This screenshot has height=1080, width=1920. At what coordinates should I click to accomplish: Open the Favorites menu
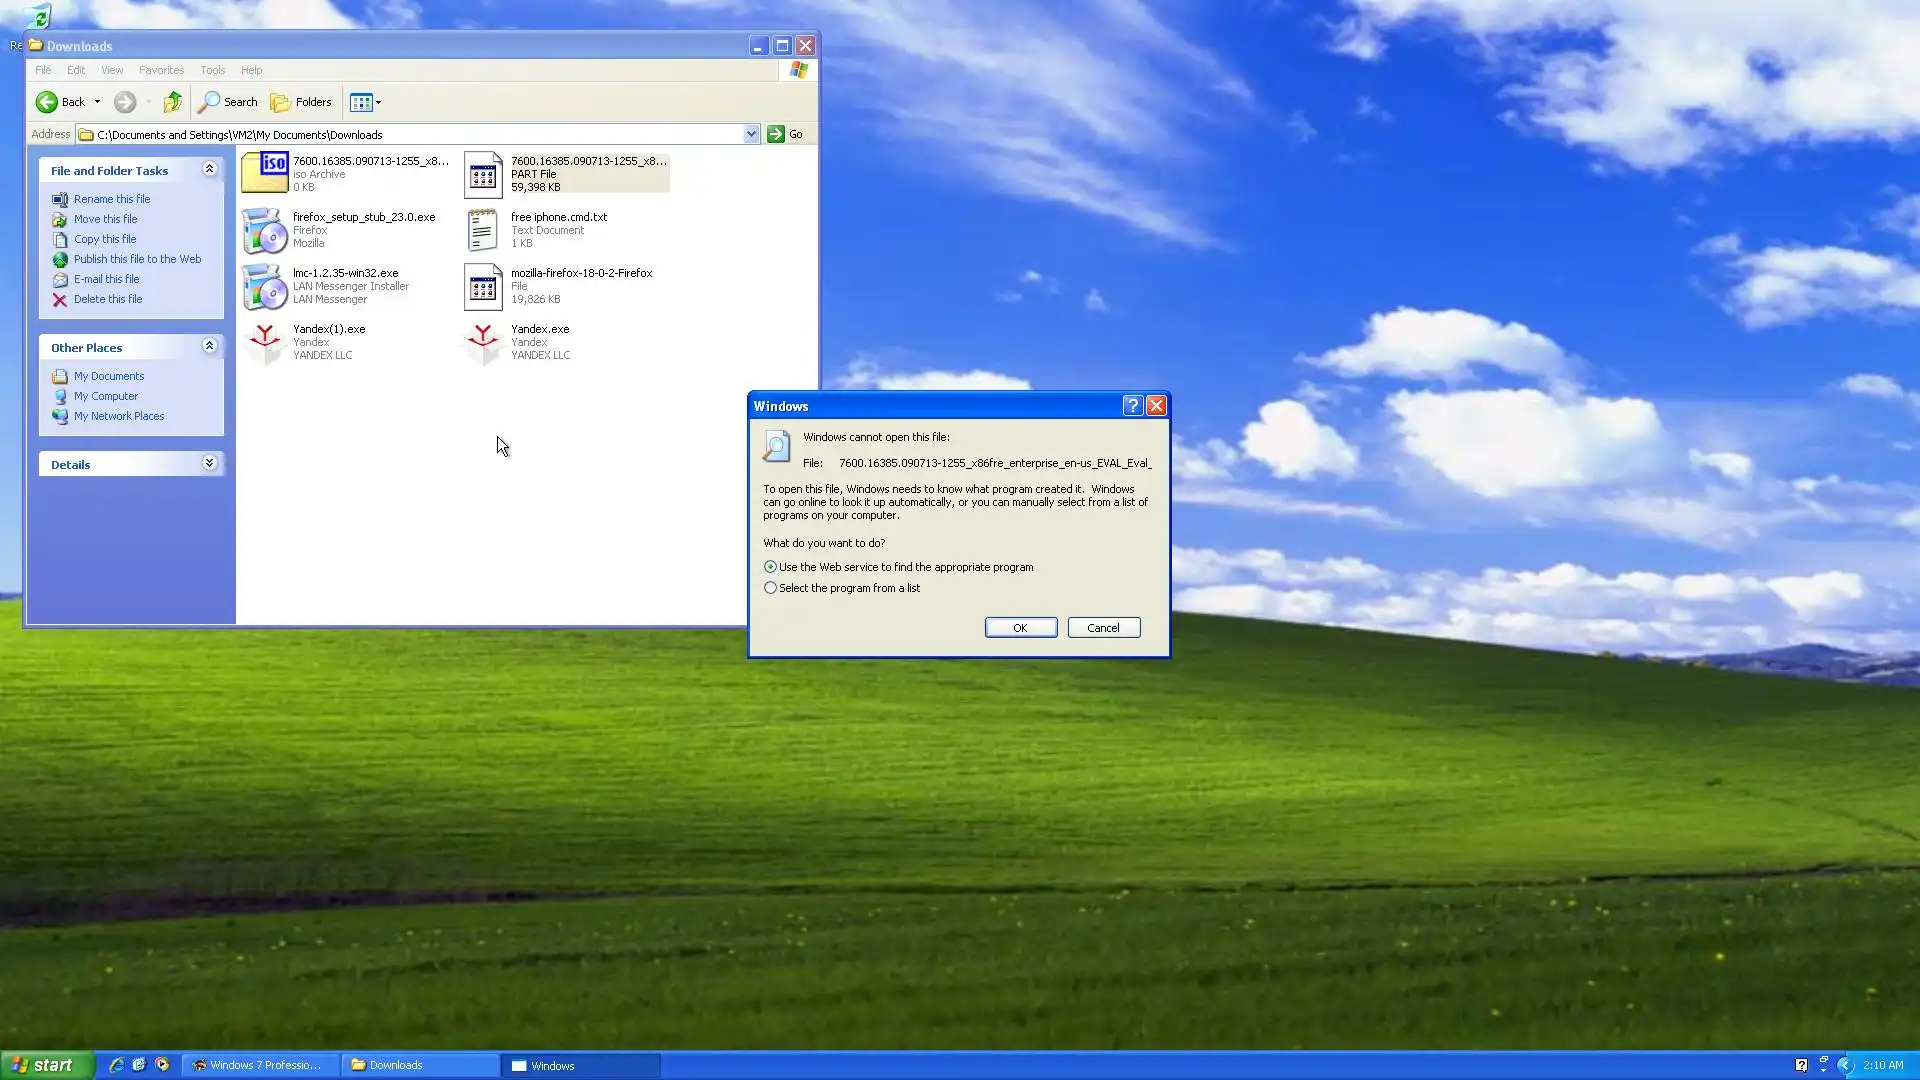pyautogui.click(x=161, y=70)
